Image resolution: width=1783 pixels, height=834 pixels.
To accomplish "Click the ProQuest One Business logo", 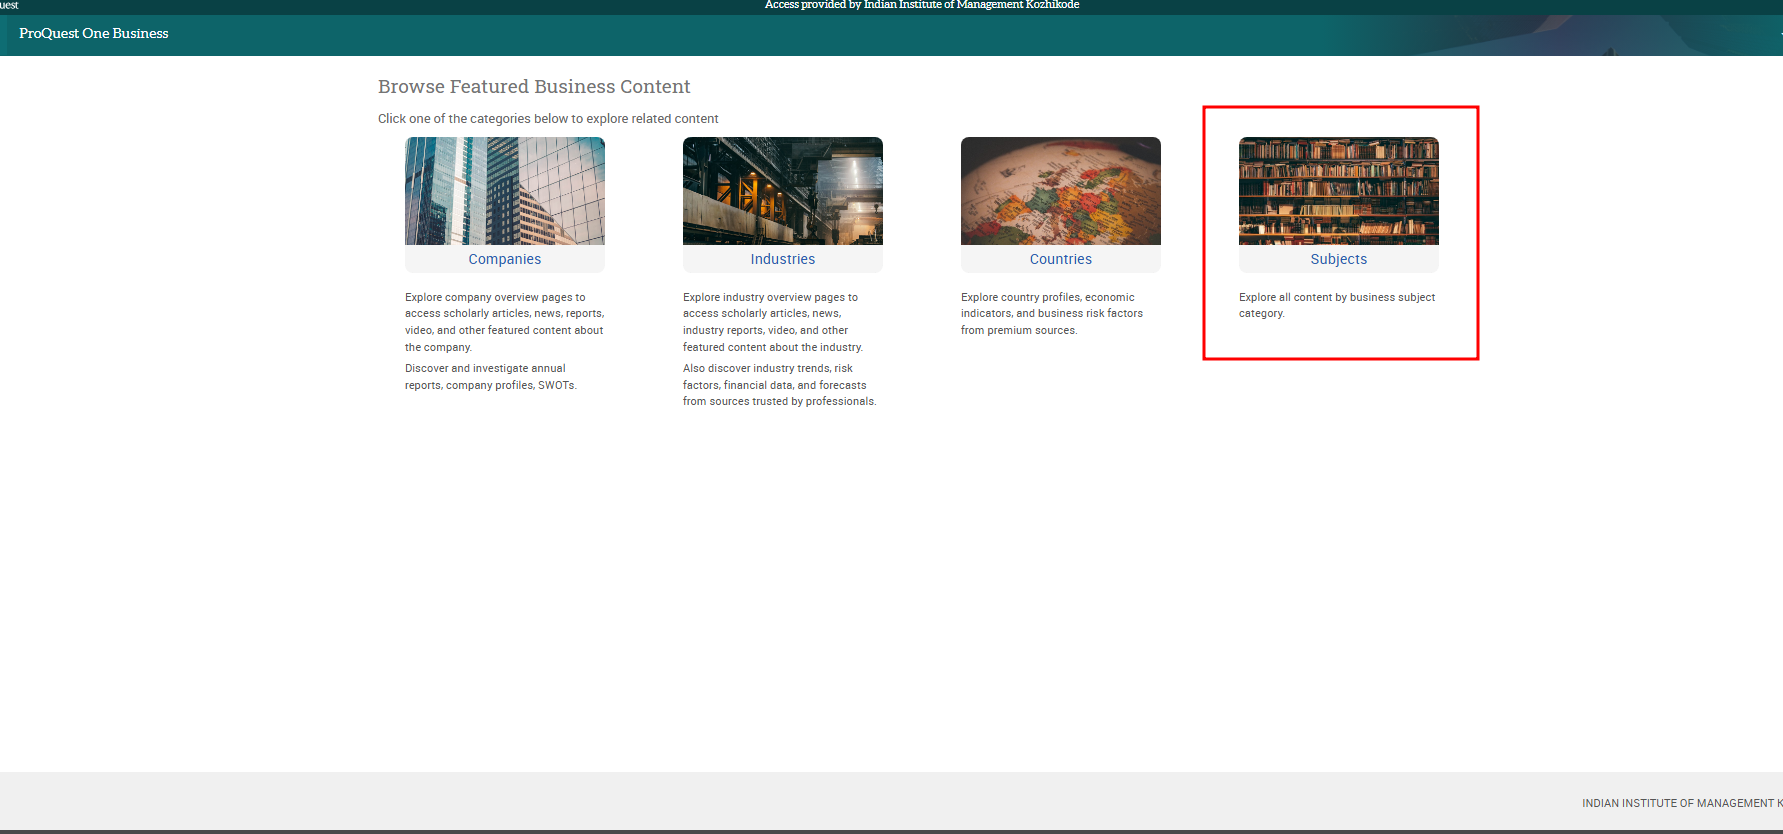I will pos(94,34).
